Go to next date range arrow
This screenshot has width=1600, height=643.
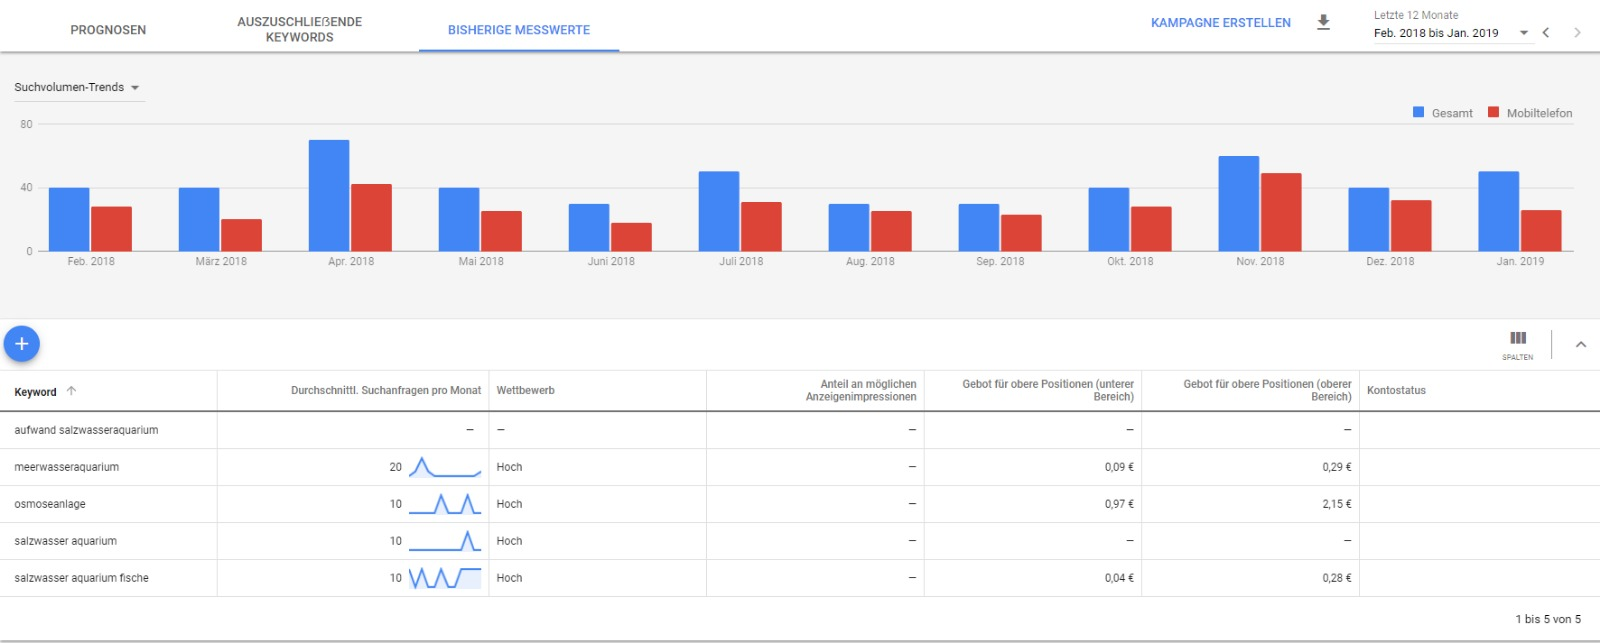click(1577, 32)
